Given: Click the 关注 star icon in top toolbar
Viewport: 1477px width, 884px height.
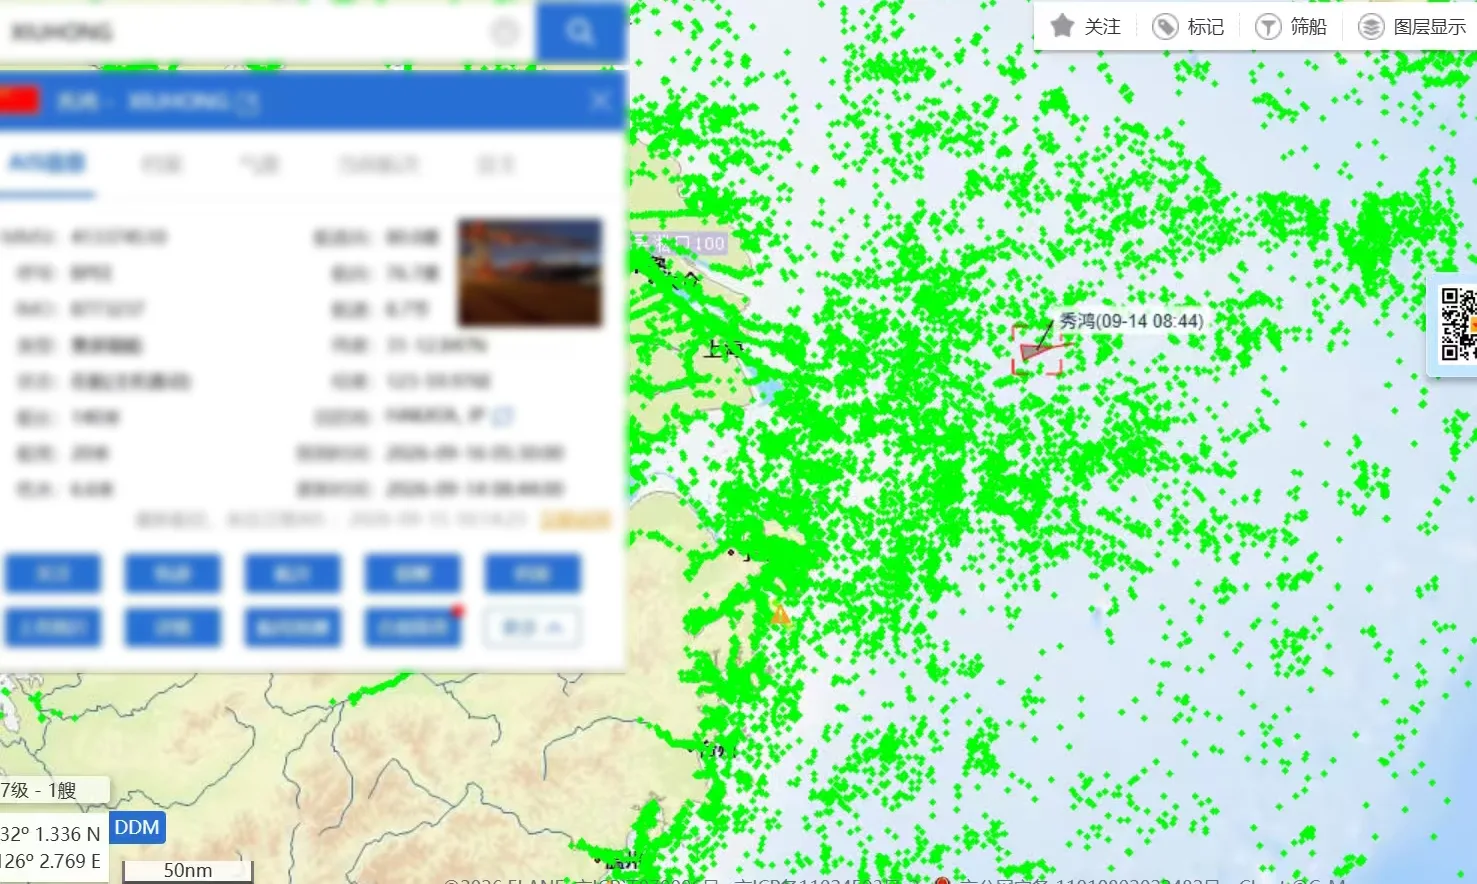Looking at the screenshot, I should pos(1063,26).
